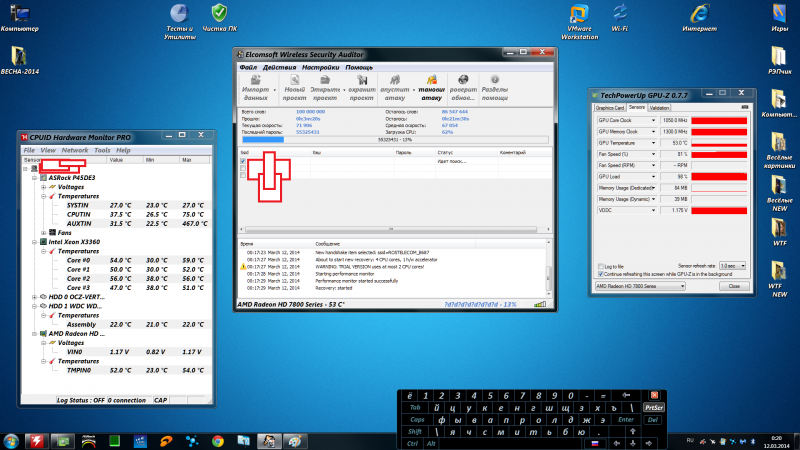Open the Настройки menu
Viewport: 800px width, 450px height.
click(320, 67)
